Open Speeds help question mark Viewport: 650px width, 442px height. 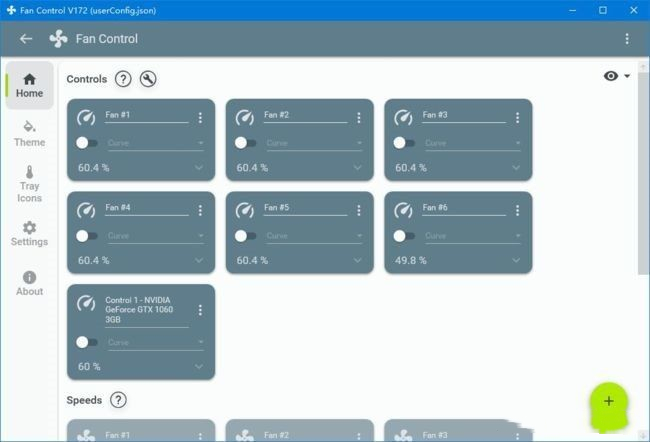pyautogui.click(x=118, y=400)
